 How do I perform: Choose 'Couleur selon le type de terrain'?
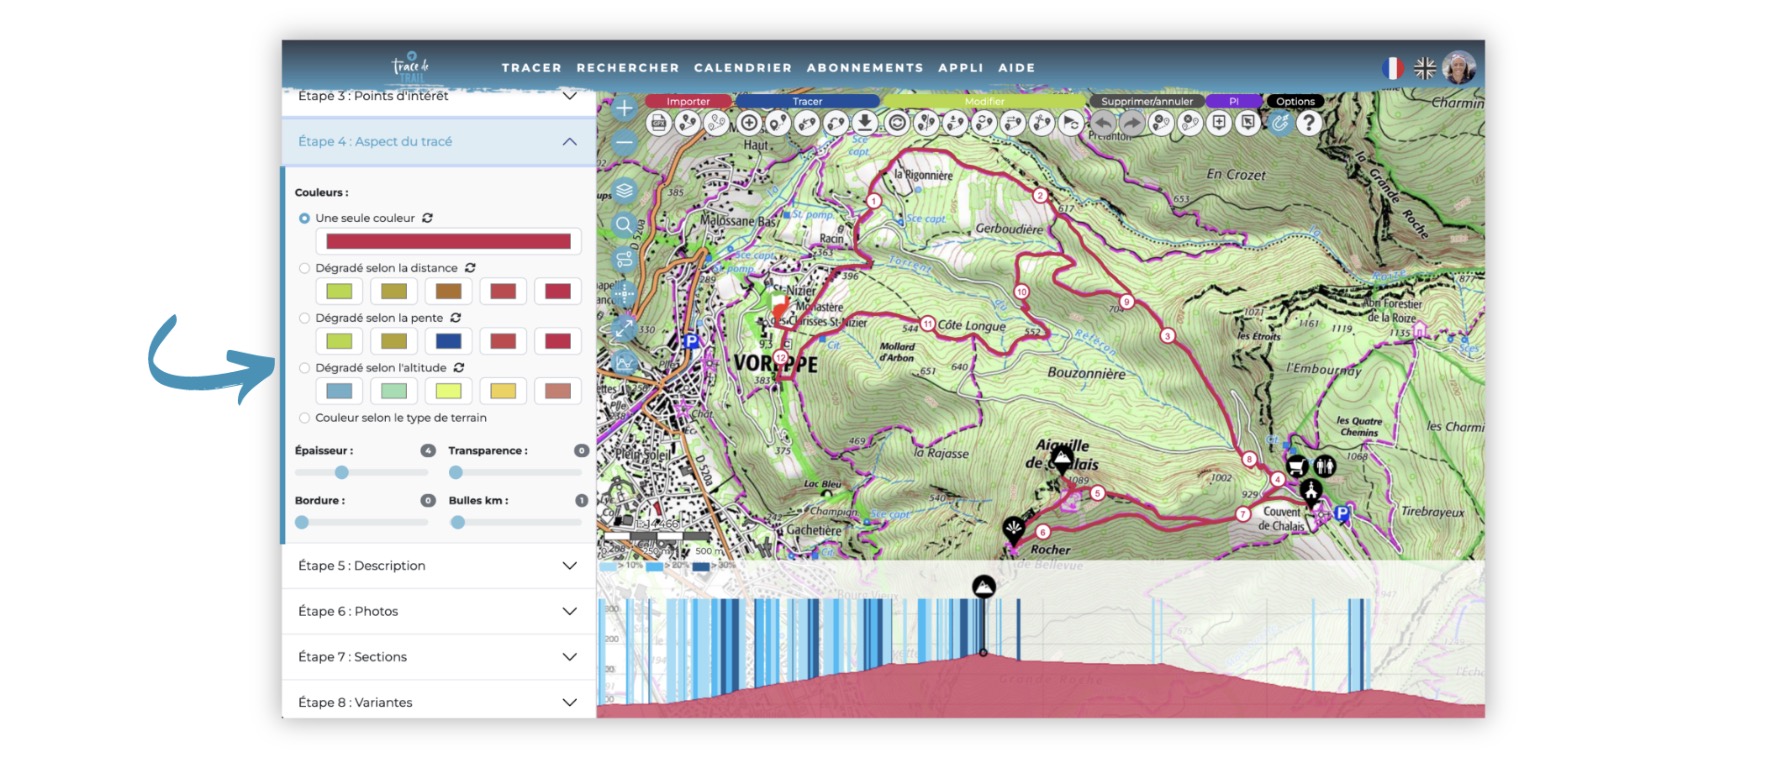(305, 418)
